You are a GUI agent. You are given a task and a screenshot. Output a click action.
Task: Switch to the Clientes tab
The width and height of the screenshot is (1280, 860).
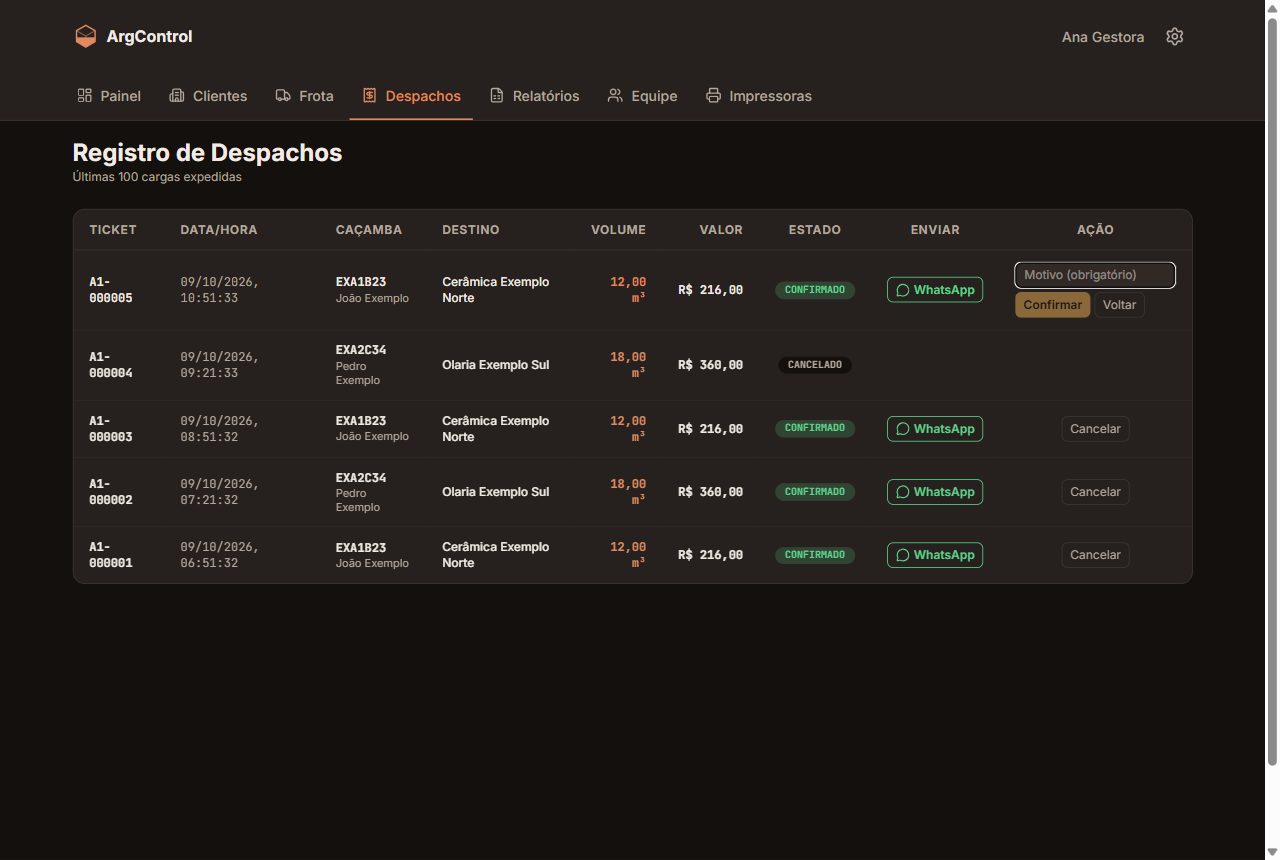point(208,96)
